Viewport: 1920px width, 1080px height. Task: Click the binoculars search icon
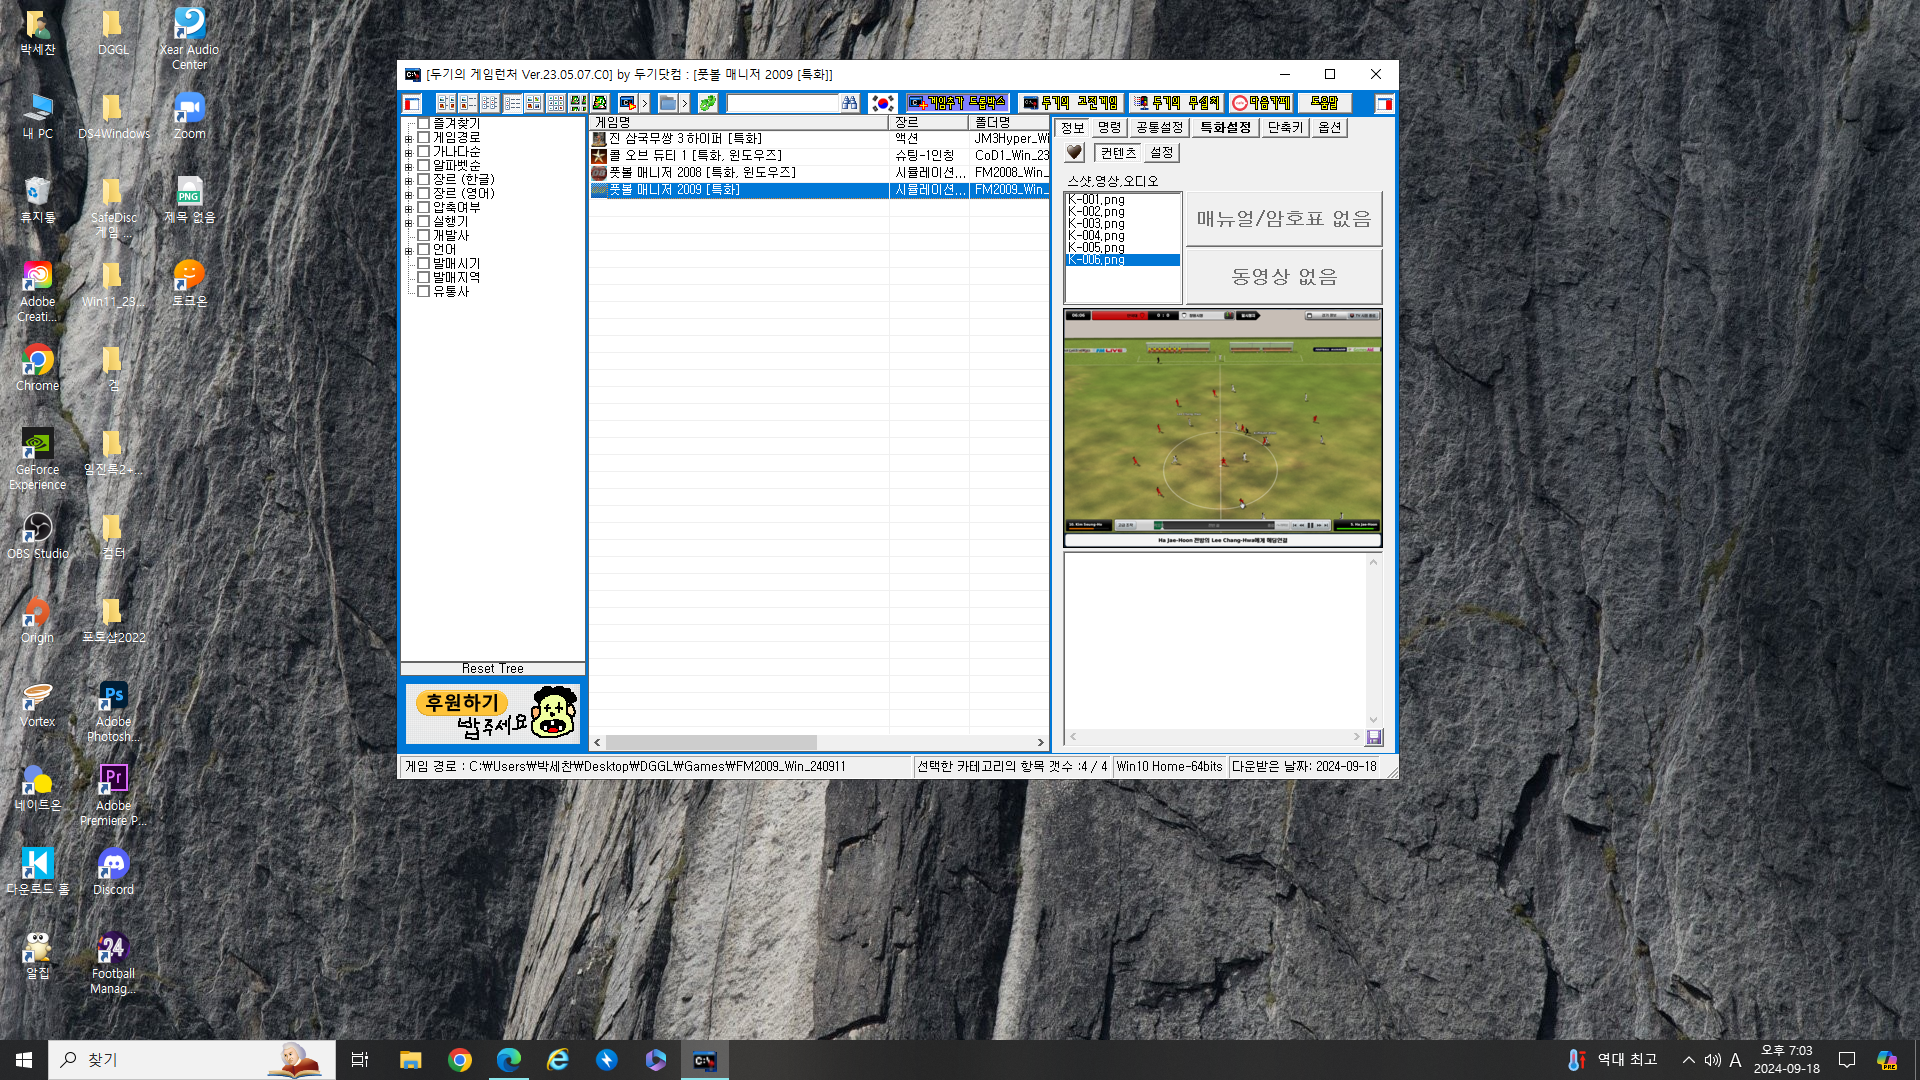(849, 103)
